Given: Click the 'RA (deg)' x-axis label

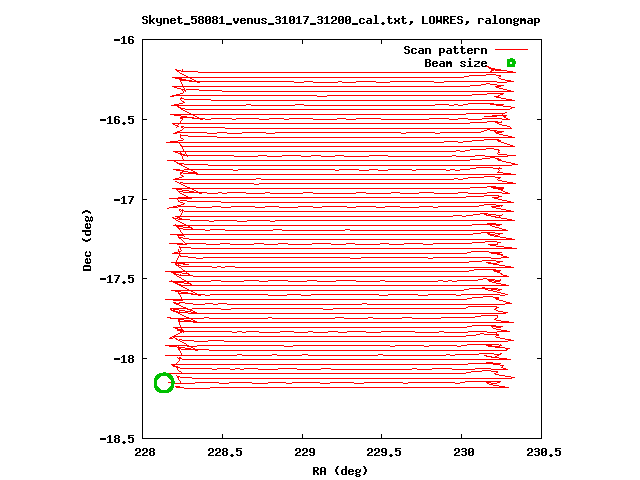Looking at the screenshot, I should [x=340, y=471].
